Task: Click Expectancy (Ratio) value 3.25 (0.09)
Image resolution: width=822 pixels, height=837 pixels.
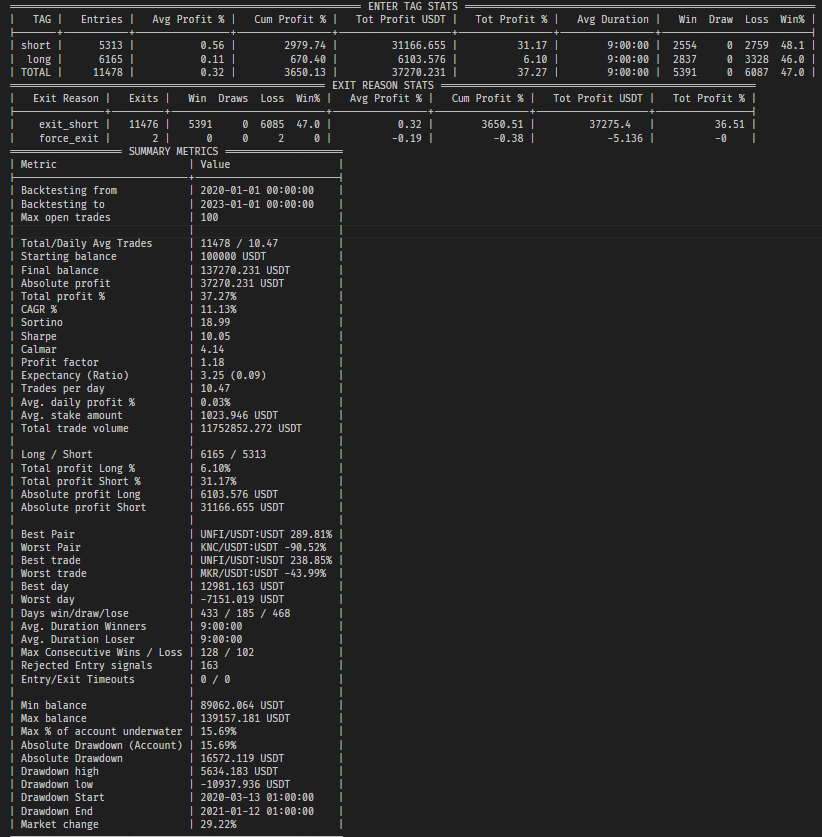Action: 233,375
